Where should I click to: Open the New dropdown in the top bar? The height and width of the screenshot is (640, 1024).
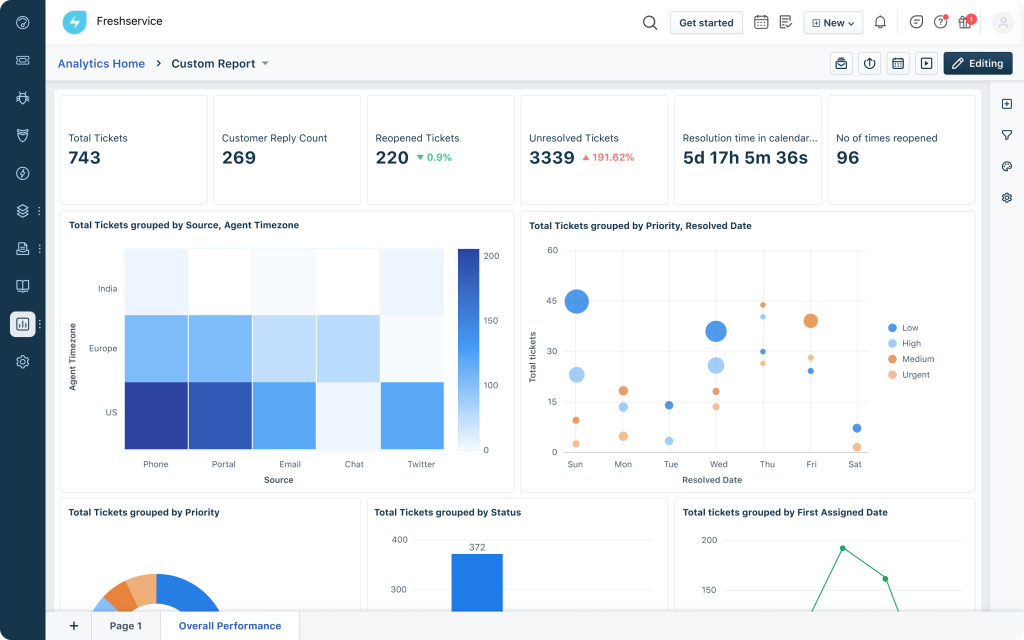click(x=832, y=21)
